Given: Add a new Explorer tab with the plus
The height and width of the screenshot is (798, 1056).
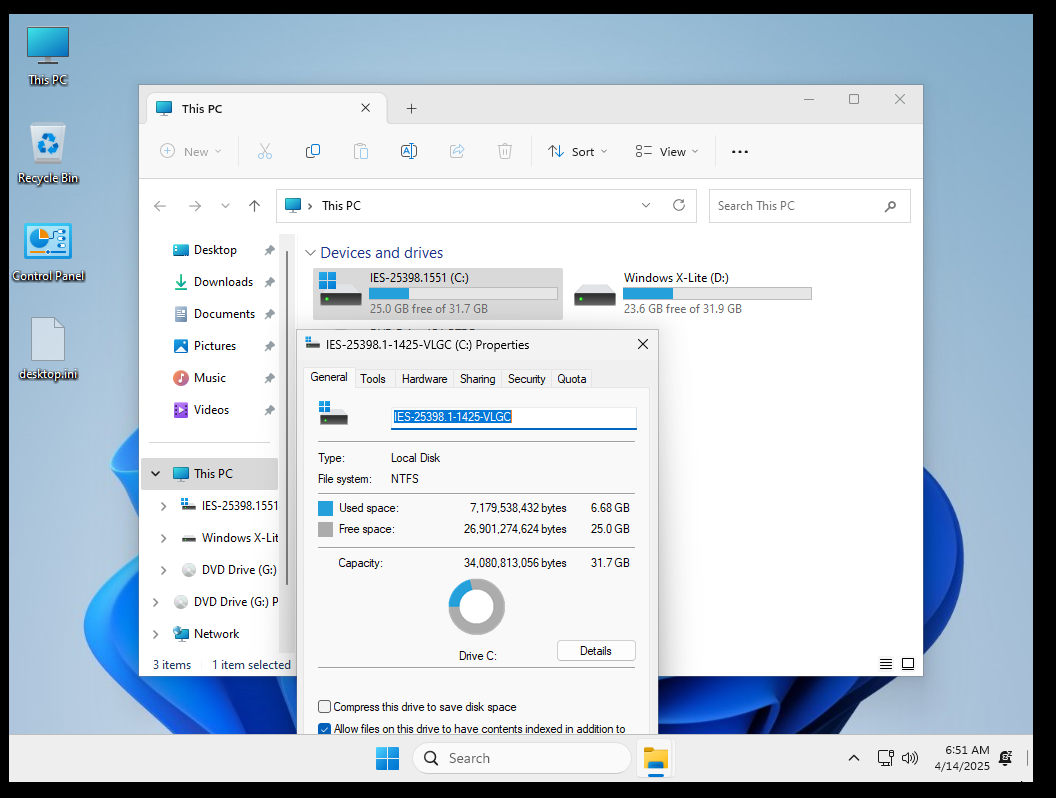Looking at the screenshot, I should (x=411, y=108).
